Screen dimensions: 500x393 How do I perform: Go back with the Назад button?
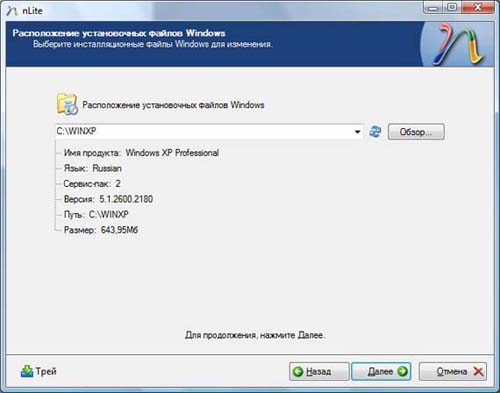tap(319, 371)
